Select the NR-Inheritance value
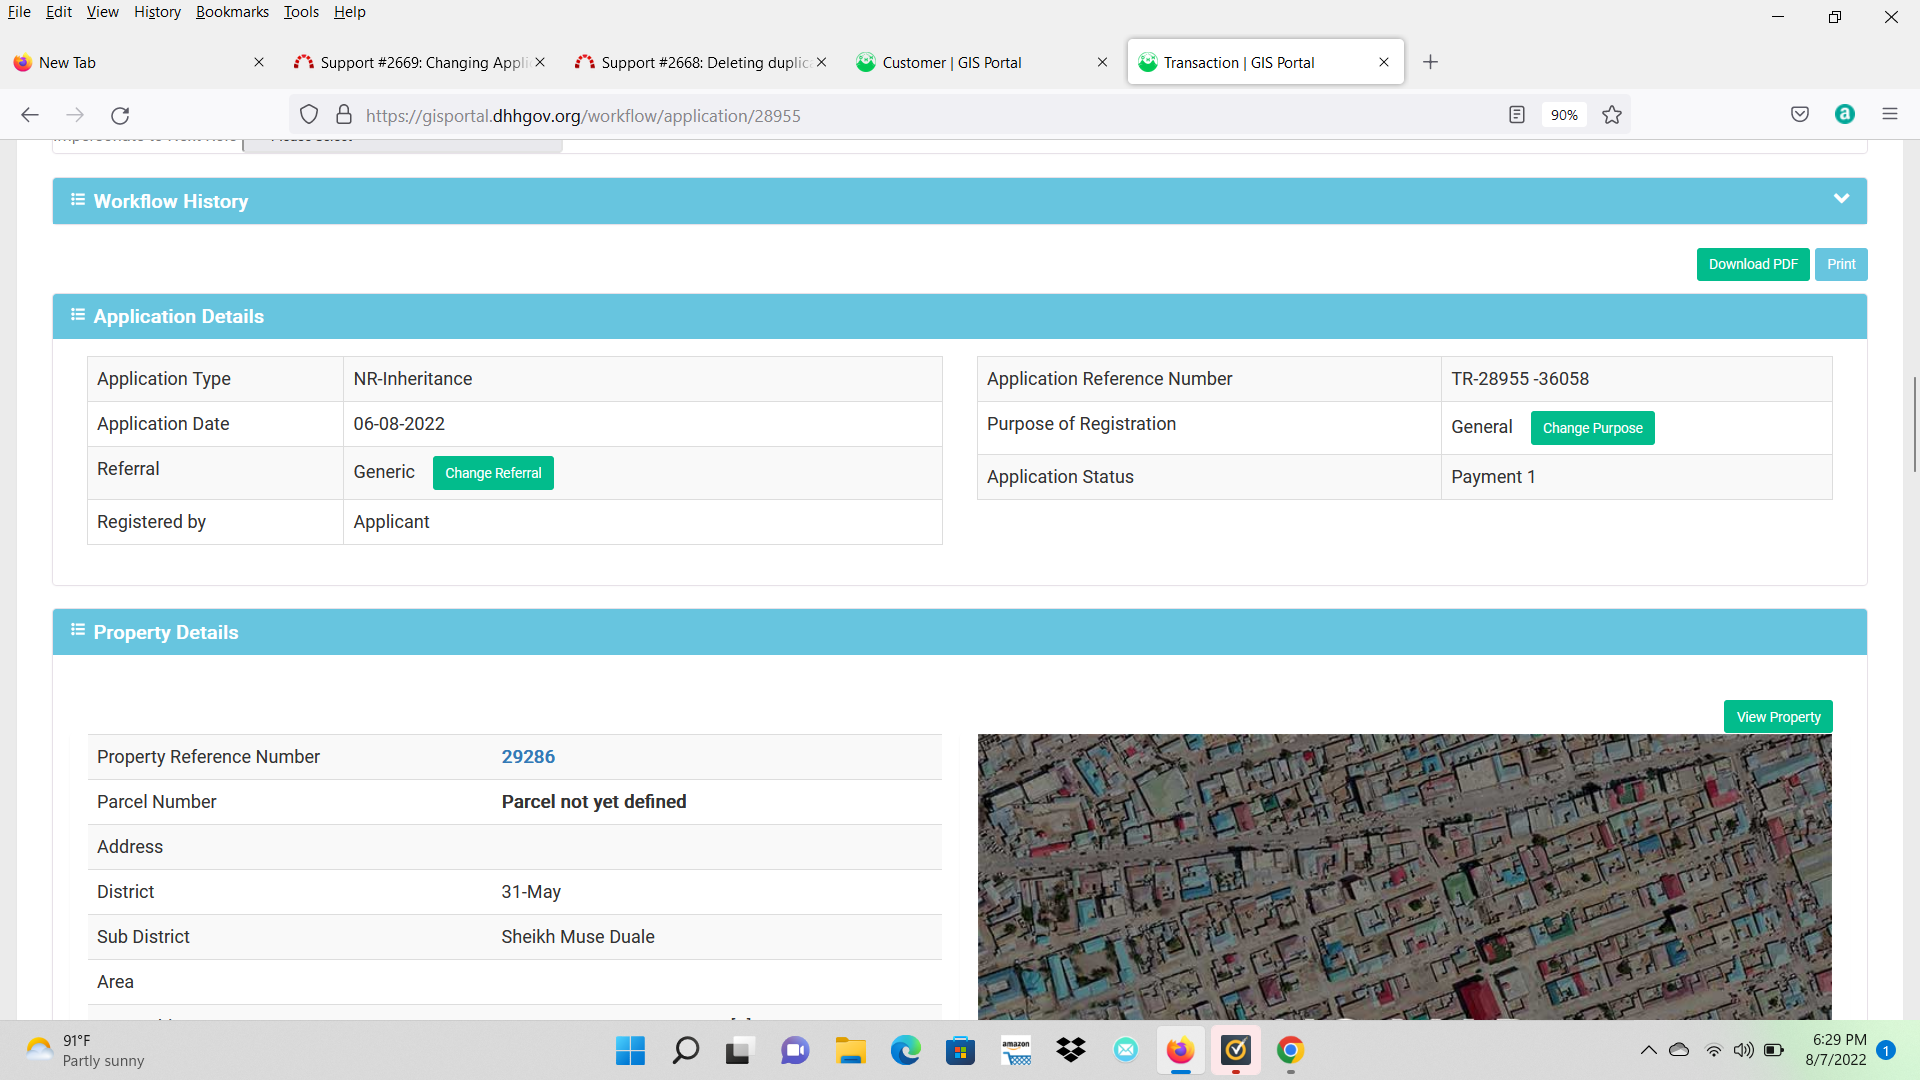Image resolution: width=1920 pixels, height=1080 pixels. point(413,379)
